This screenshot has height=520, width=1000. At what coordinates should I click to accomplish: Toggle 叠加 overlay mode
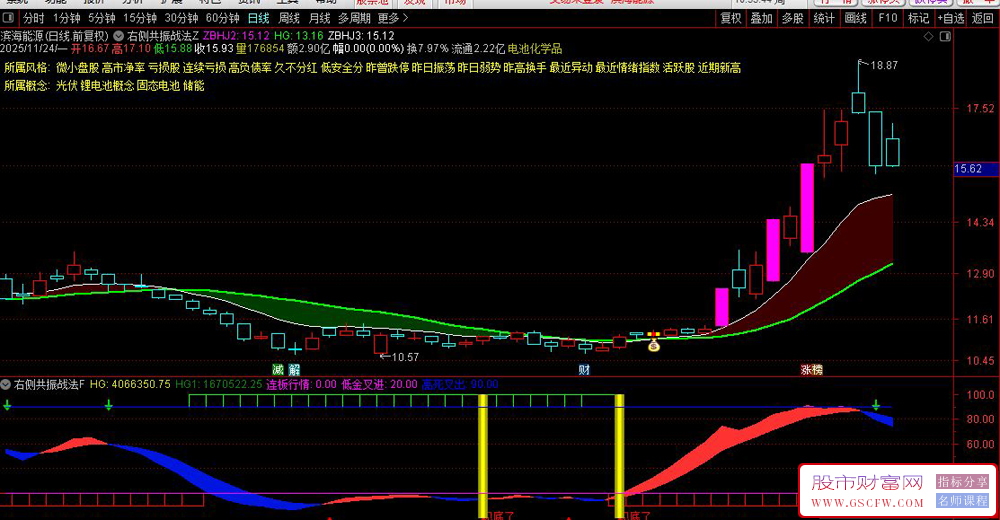(x=761, y=18)
